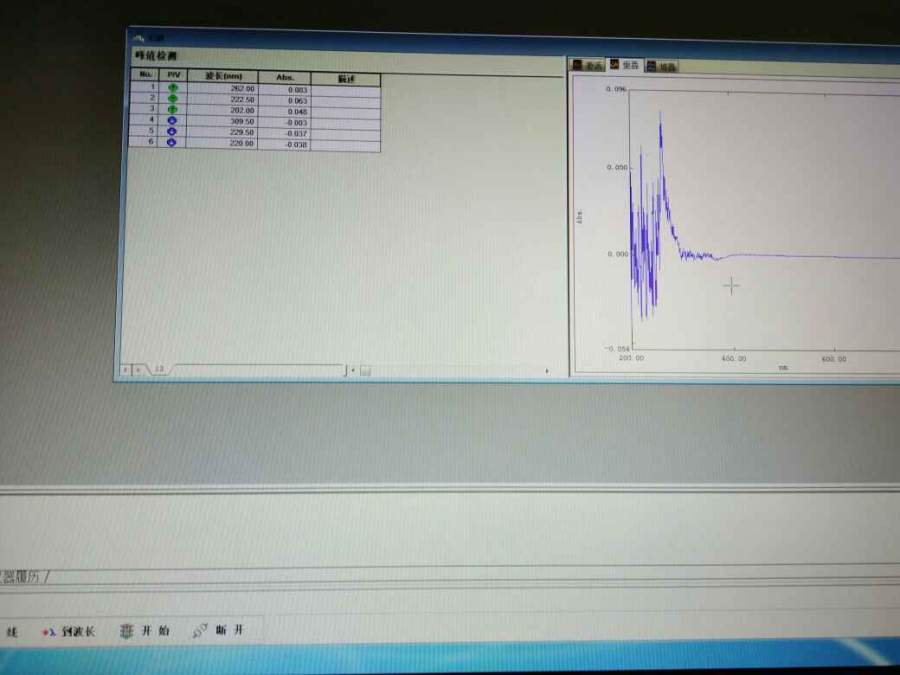900x675 pixels.
Task: Click row number 1 in peak table
Action: point(145,87)
